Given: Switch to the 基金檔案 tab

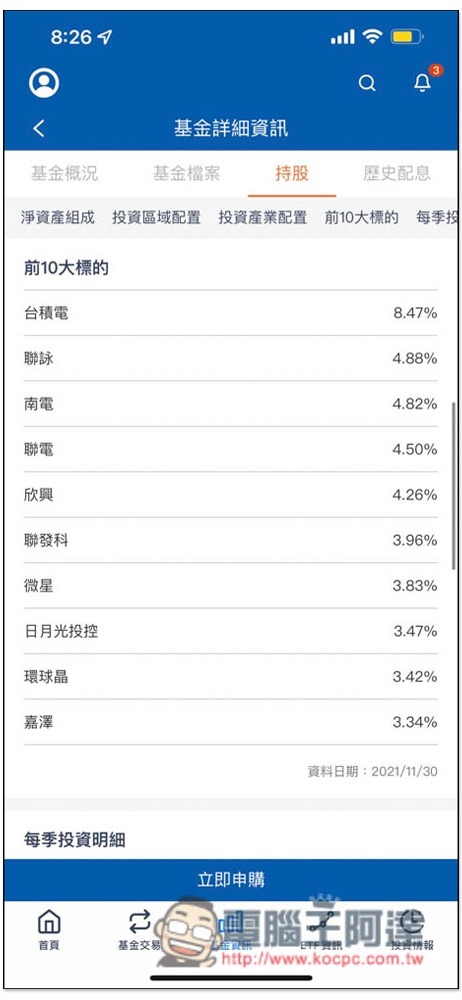Looking at the screenshot, I should pos(186,173).
